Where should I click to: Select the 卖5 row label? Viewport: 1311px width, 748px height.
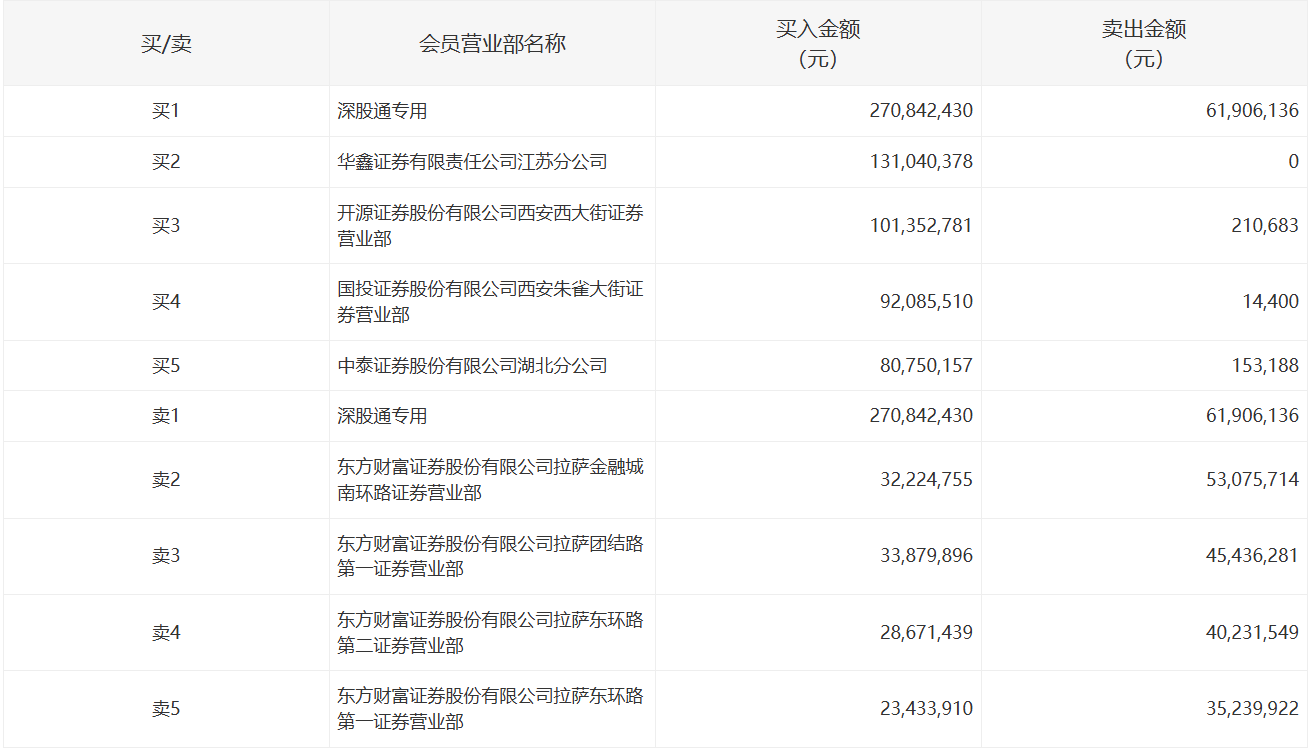pos(166,709)
